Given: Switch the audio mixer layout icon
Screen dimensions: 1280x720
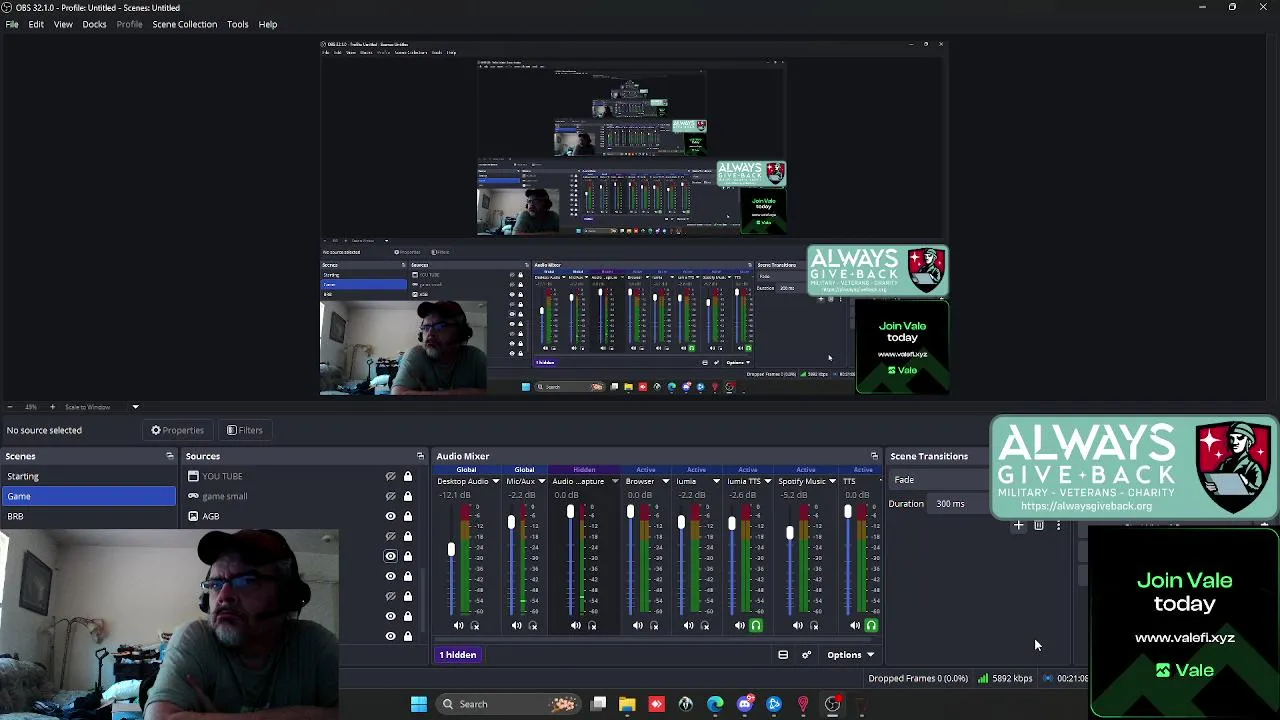Looking at the screenshot, I should [x=783, y=655].
